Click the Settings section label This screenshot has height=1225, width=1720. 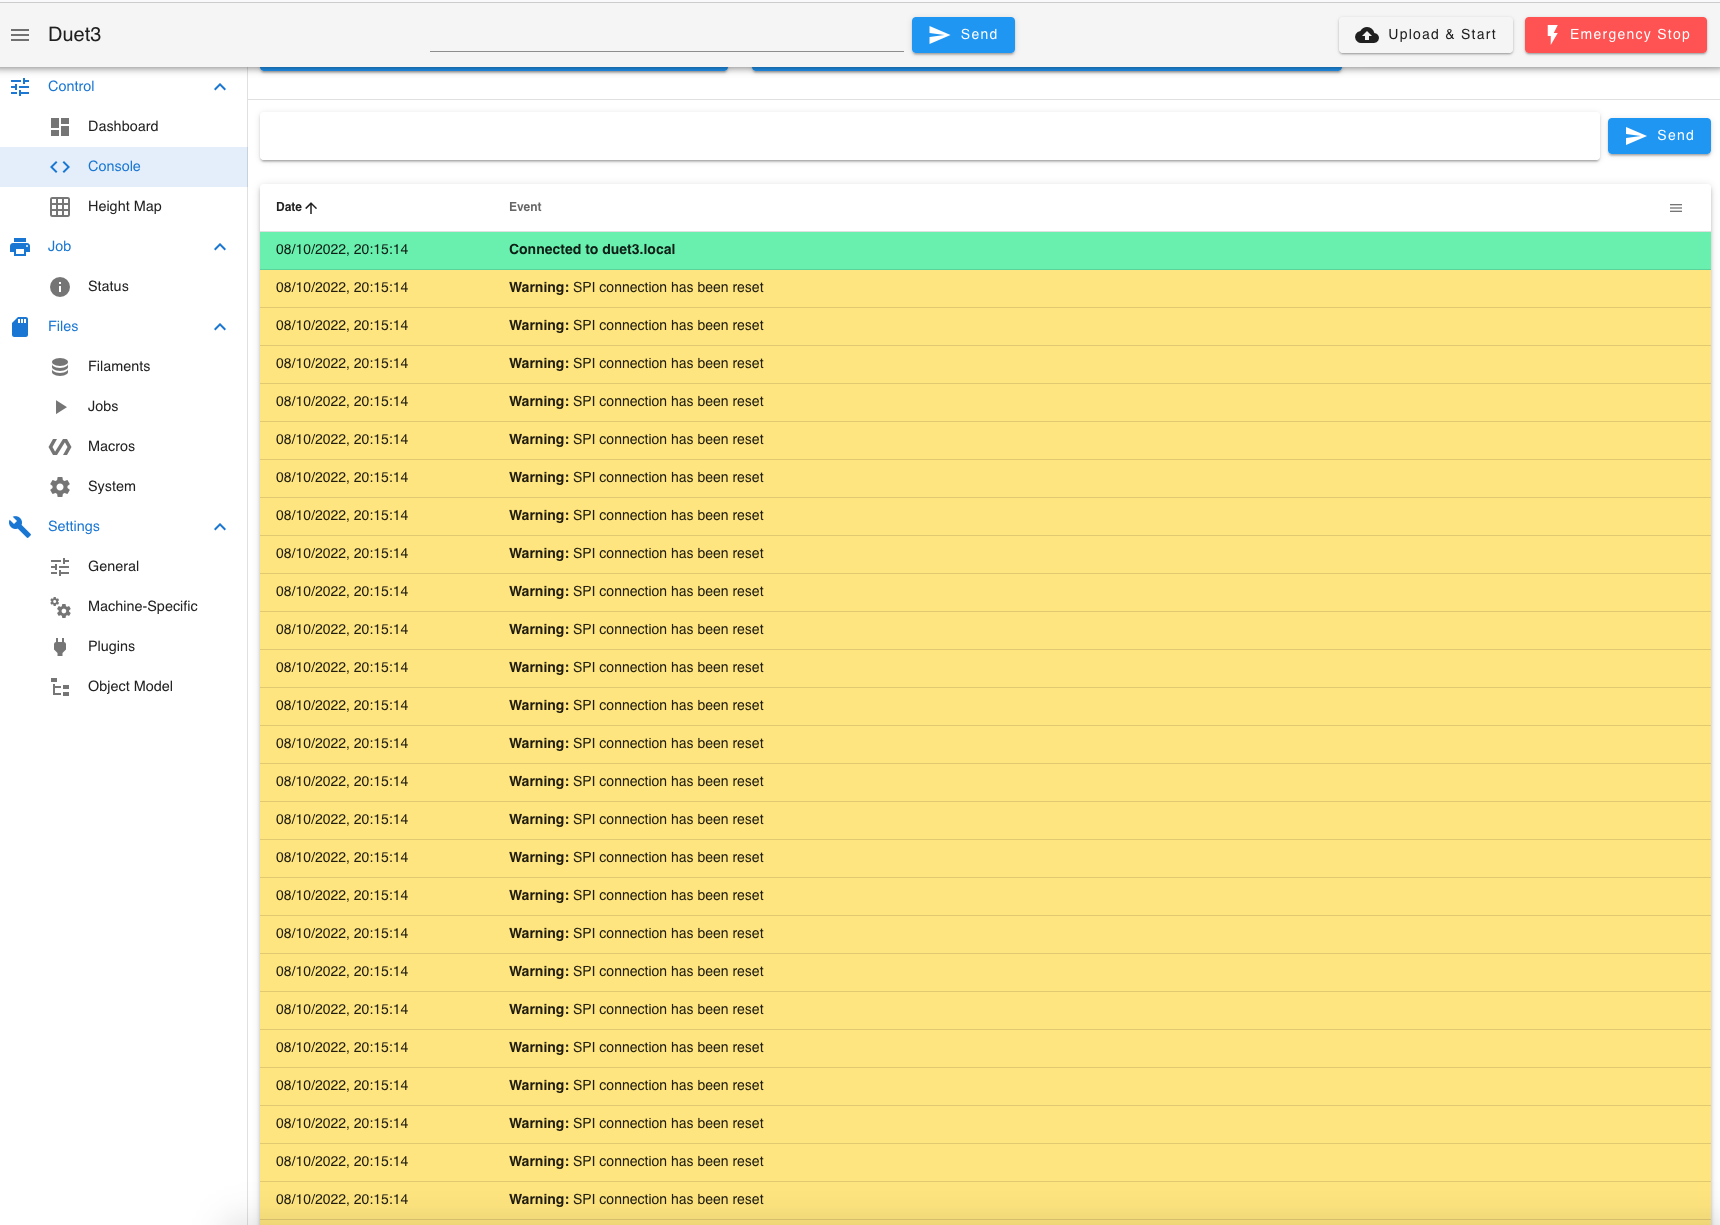74,527
